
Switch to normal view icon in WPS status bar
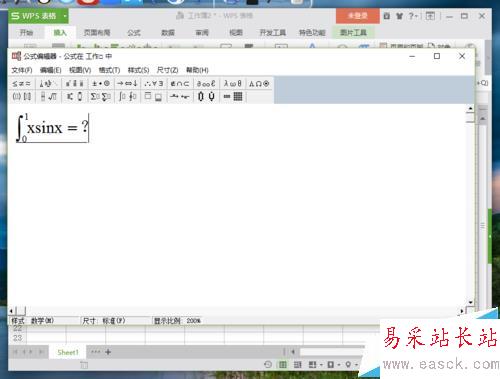point(283,365)
